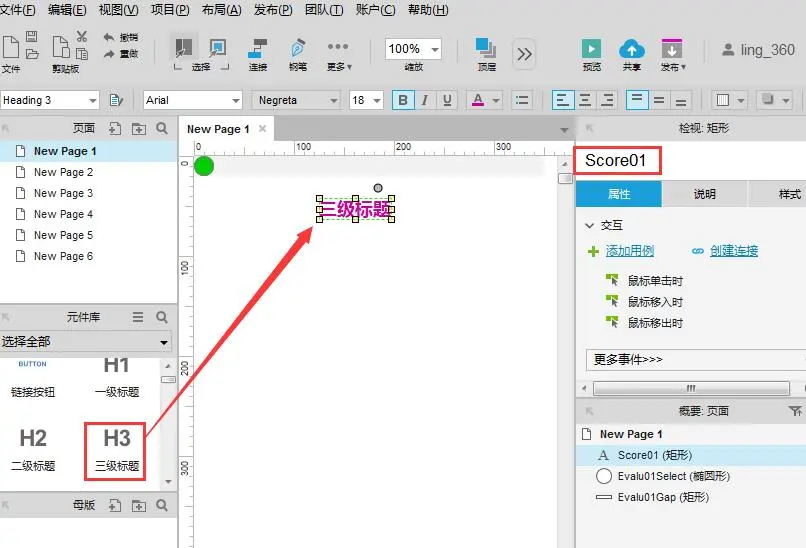Click the Add Case link
The height and width of the screenshot is (548, 806).
(x=630, y=251)
